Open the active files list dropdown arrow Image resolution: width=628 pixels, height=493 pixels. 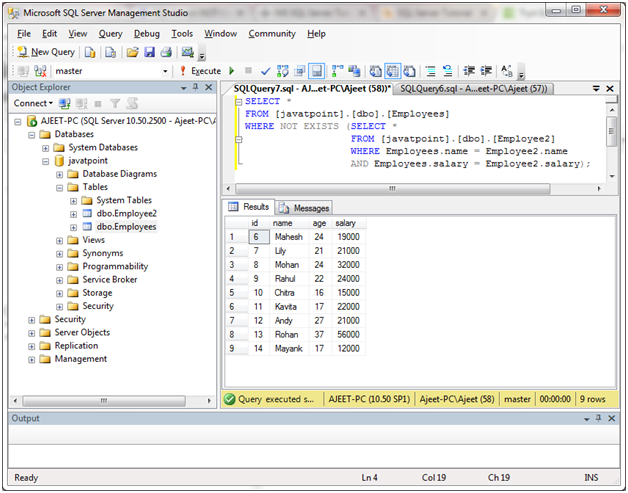(596, 89)
